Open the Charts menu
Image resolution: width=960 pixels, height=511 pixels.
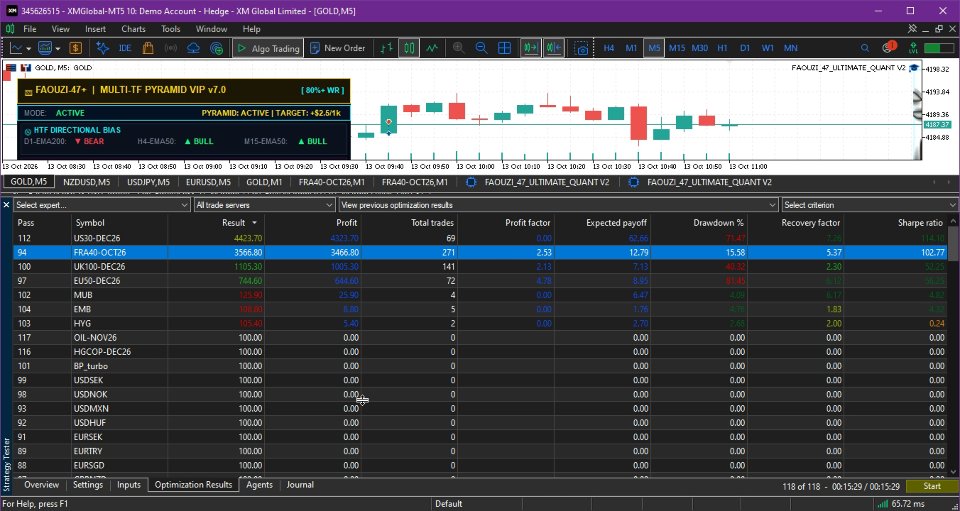(x=133, y=29)
